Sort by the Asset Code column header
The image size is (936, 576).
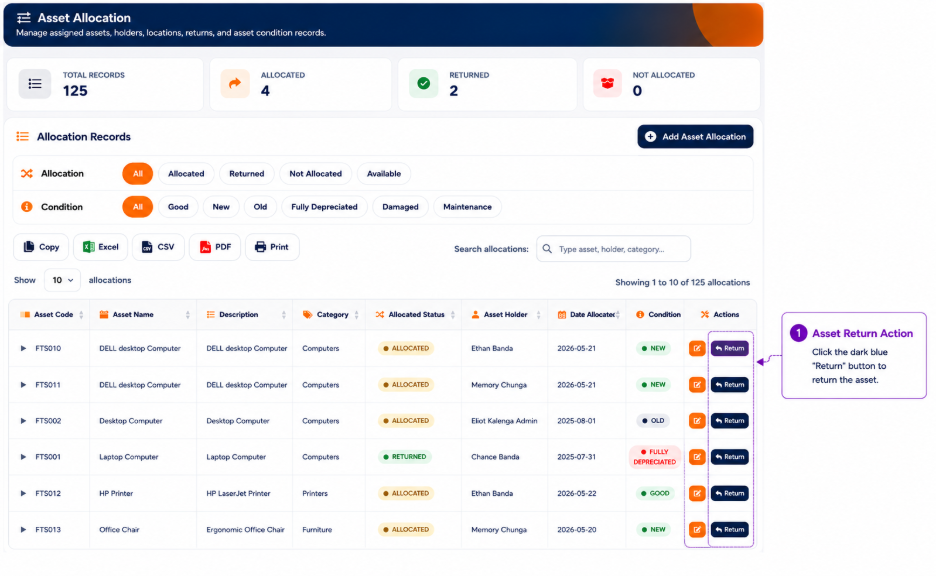[x=53, y=315]
